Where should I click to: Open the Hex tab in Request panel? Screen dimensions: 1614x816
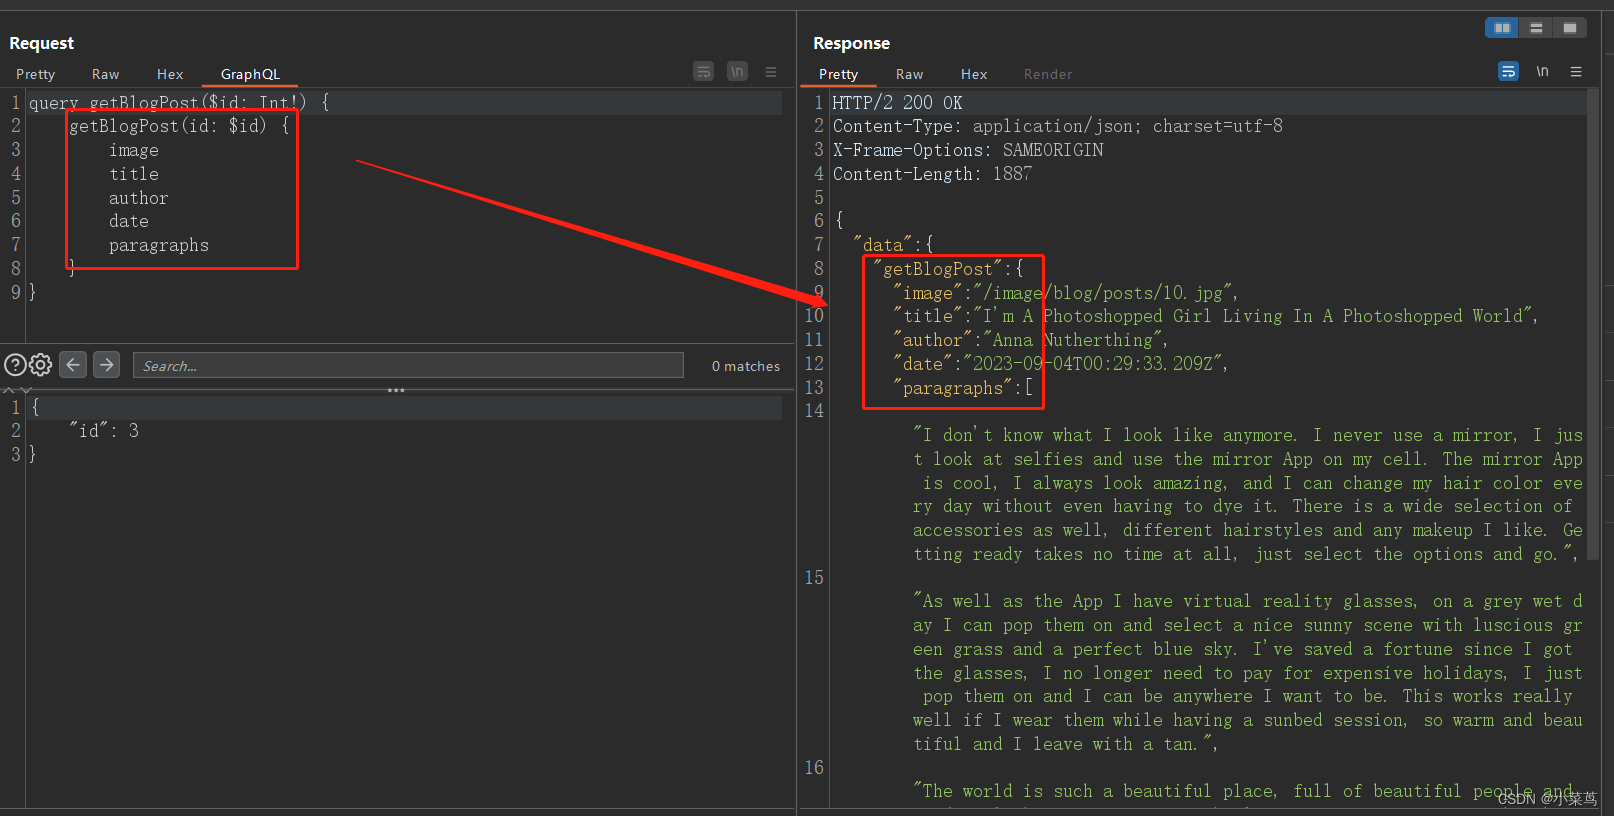pyautogui.click(x=170, y=74)
